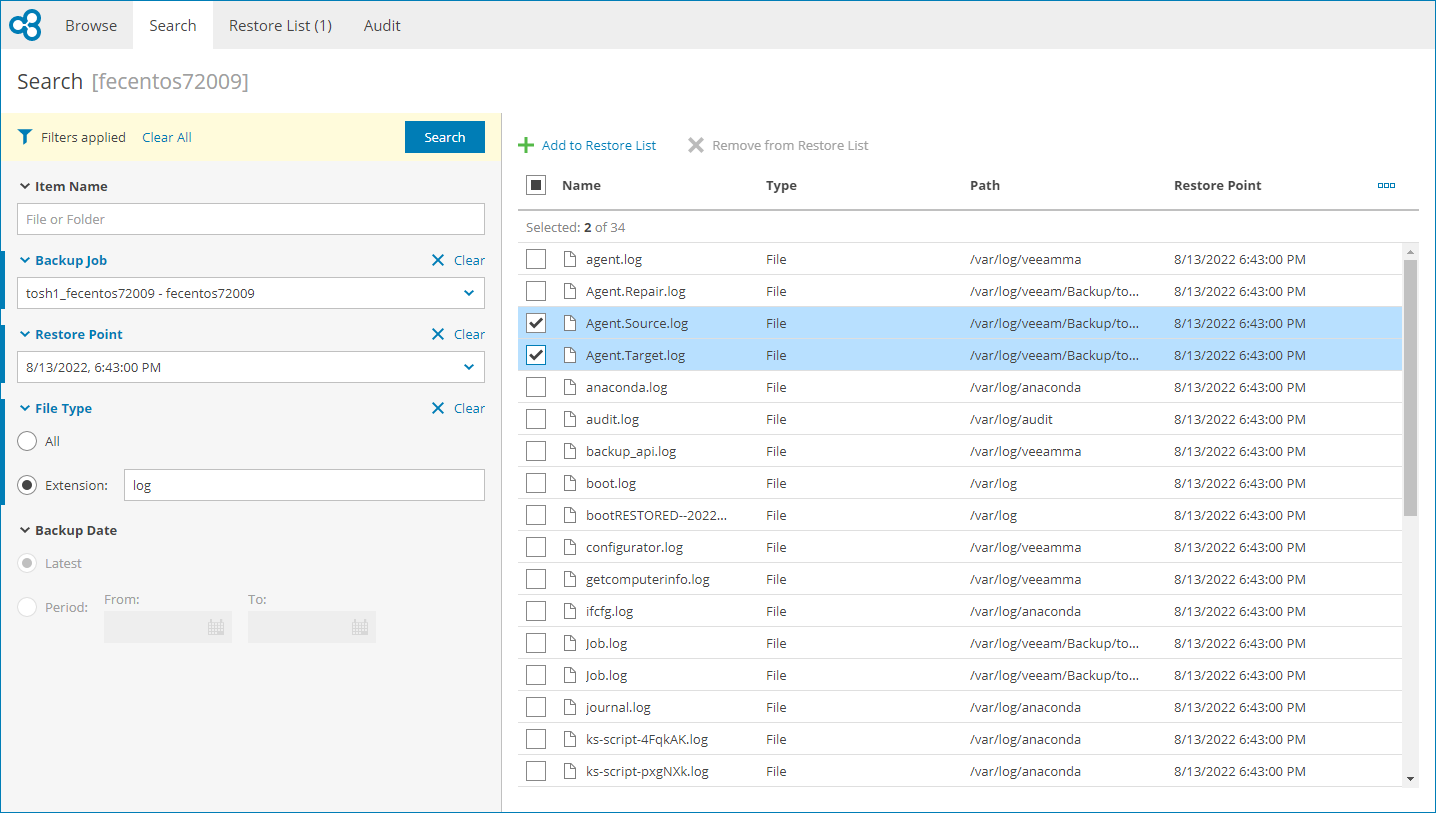Click the X Remove from Restore List icon
Image resolution: width=1436 pixels, height=813 pixels.
coord(696,145)
